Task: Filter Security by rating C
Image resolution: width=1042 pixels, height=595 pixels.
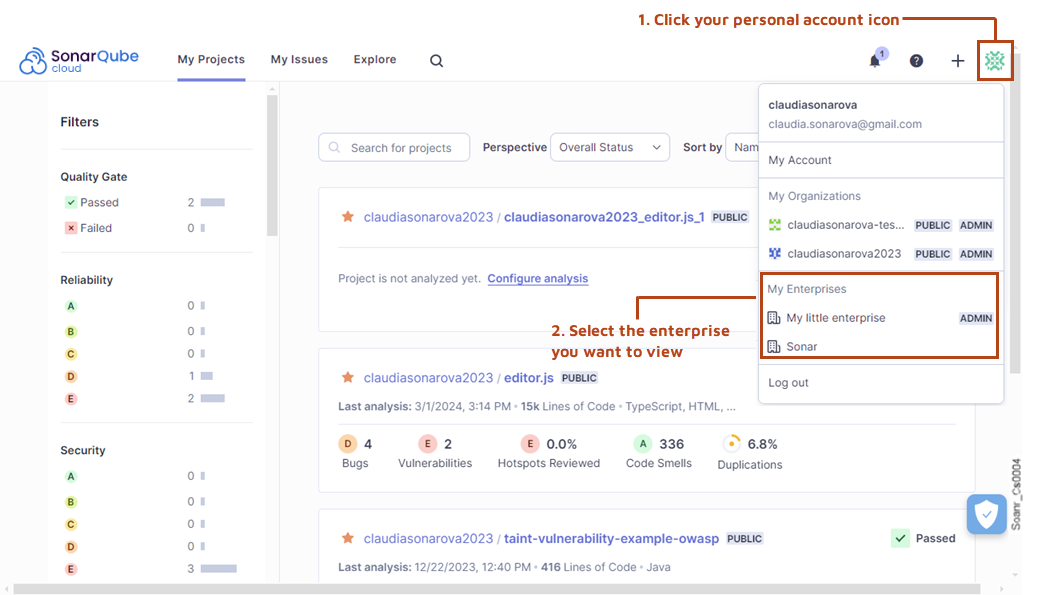Action: pyautogui.click(x=71, y=524)
